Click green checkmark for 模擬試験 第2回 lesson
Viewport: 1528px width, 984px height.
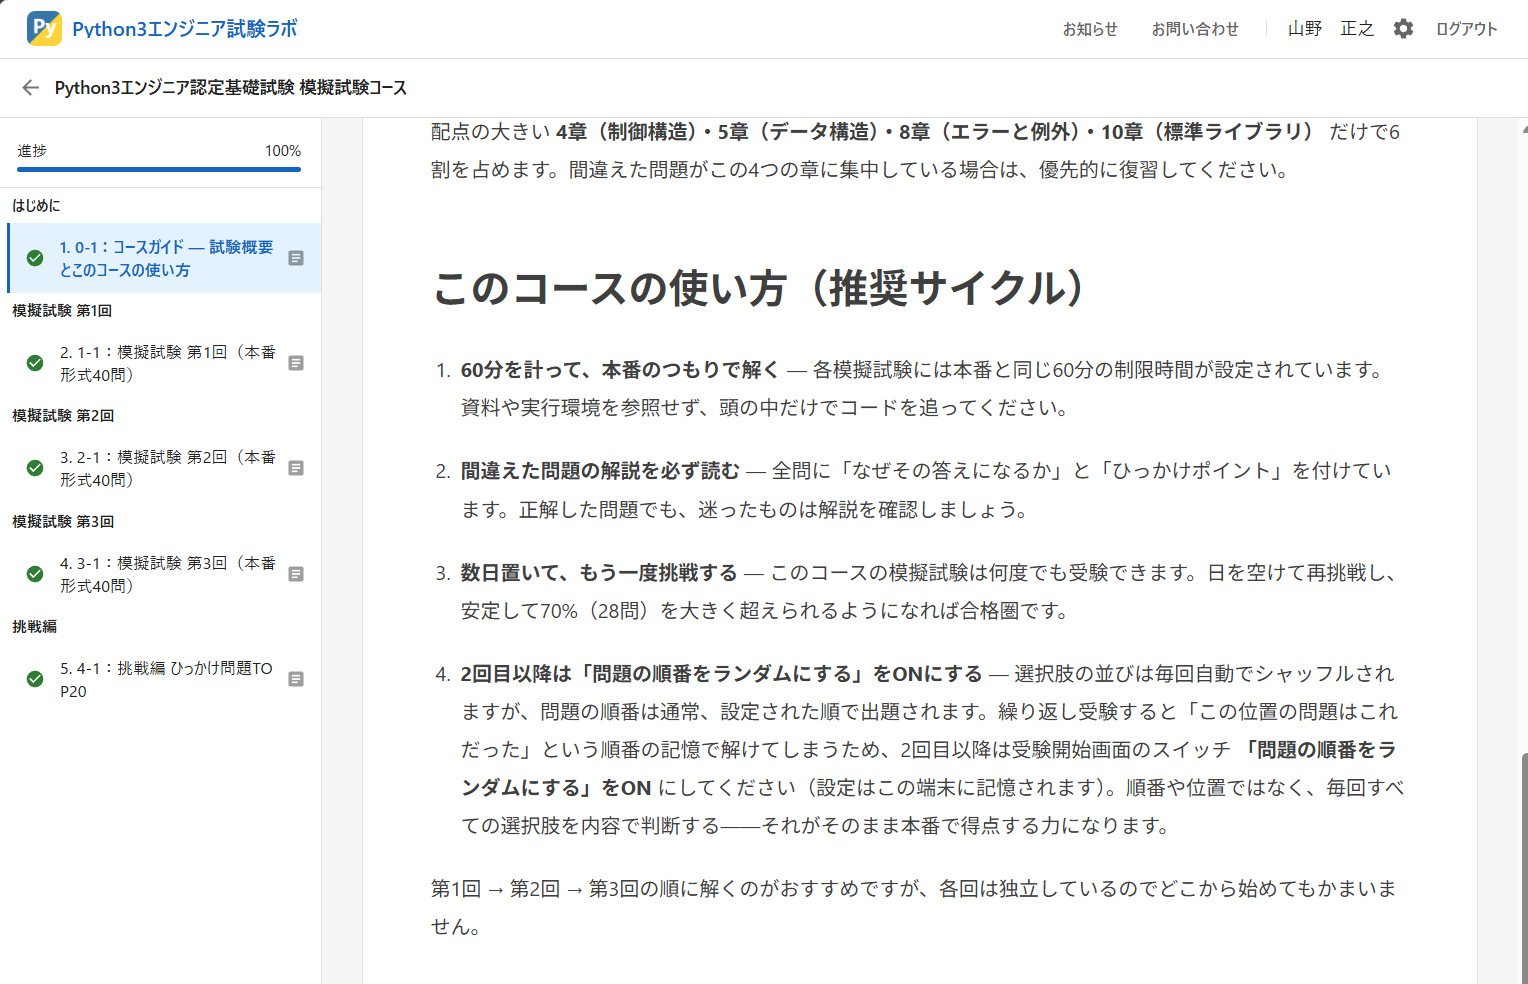[35, 468]
